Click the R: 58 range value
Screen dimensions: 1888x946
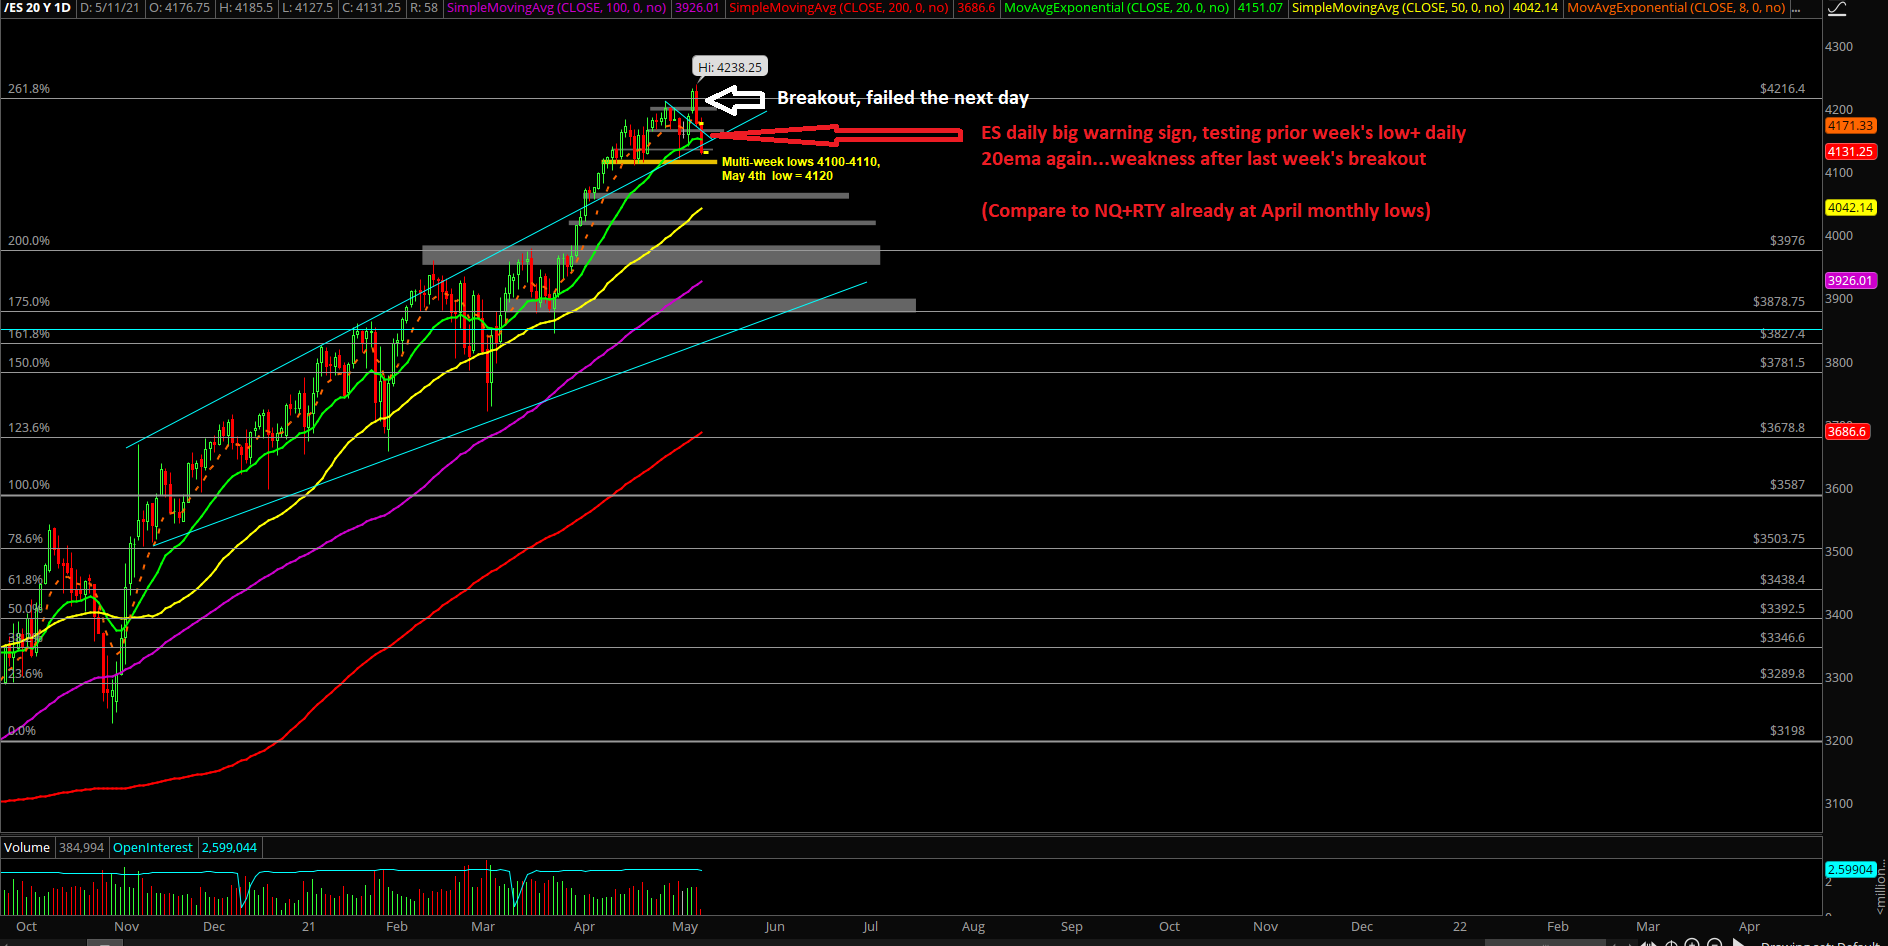pos(424,8)
